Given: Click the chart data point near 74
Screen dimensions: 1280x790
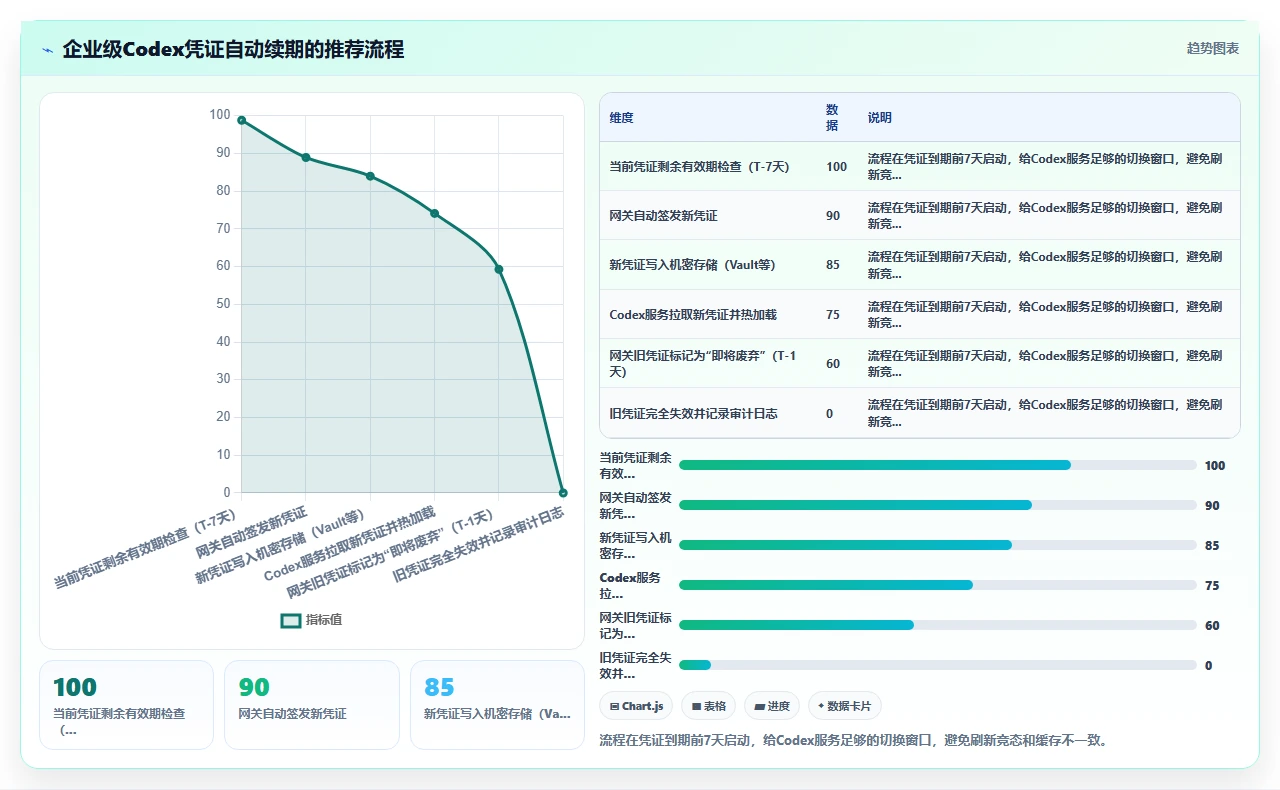Looking at the screenshot, I should (434, 213).
